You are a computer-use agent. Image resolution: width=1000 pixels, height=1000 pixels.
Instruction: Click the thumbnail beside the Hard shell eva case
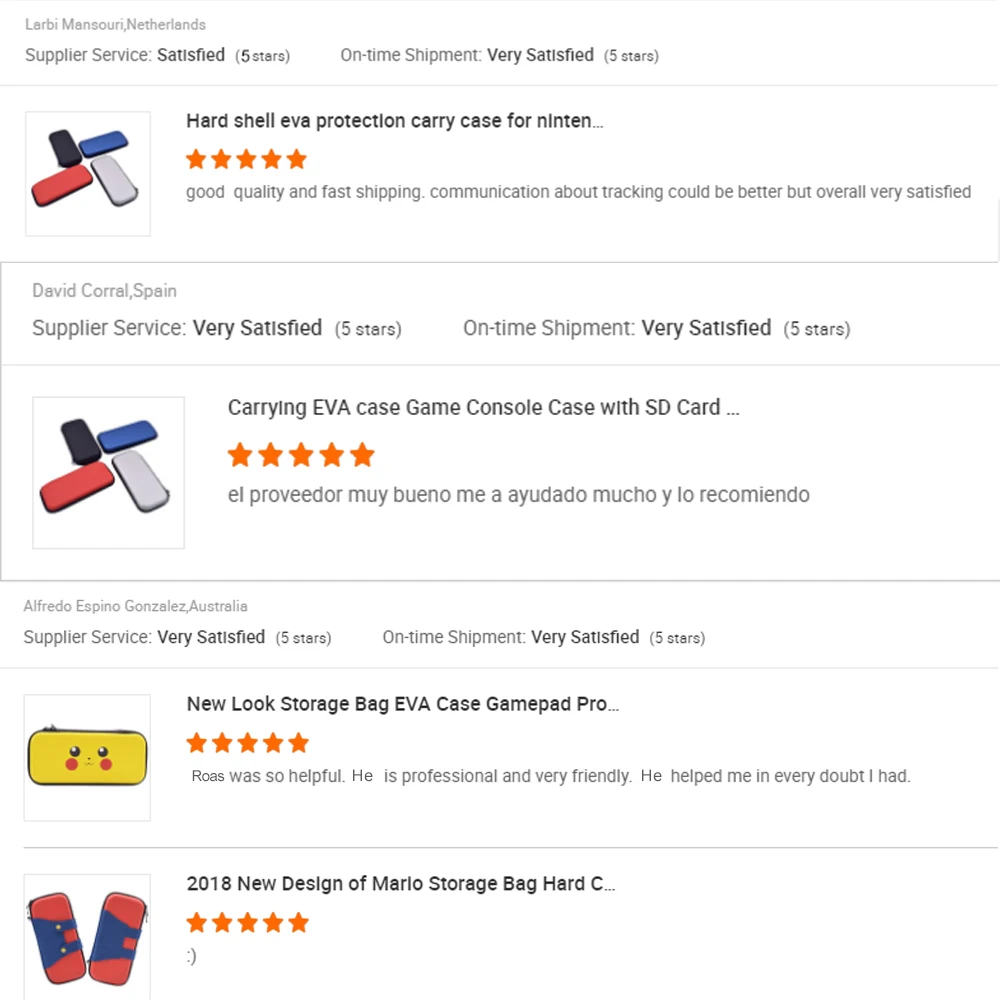coord(88,174)
